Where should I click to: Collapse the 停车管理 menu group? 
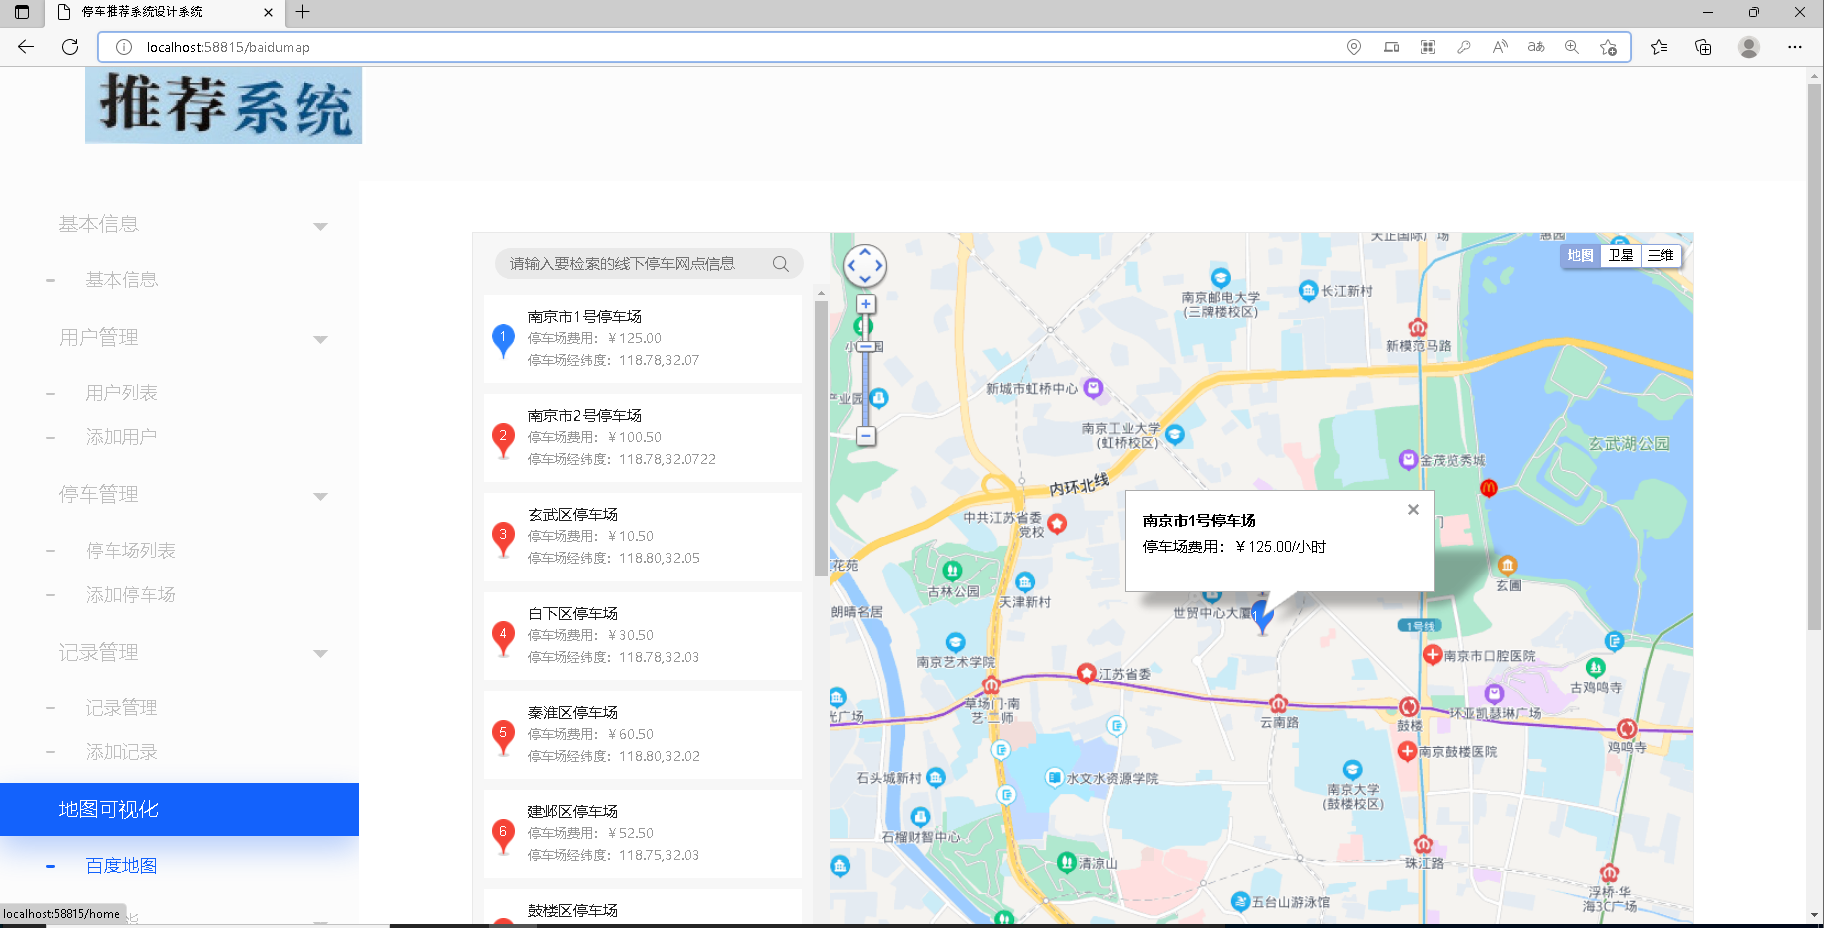coord(320,496)
